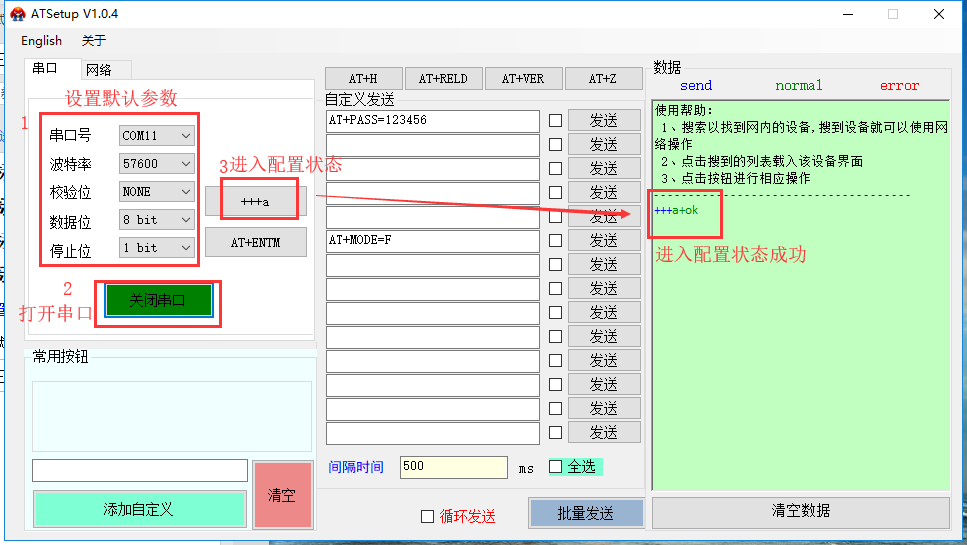Viewport: 967px width, 545px height.
Task: Click the 批量发送 batch send button
Action: (x=585, y=513)
